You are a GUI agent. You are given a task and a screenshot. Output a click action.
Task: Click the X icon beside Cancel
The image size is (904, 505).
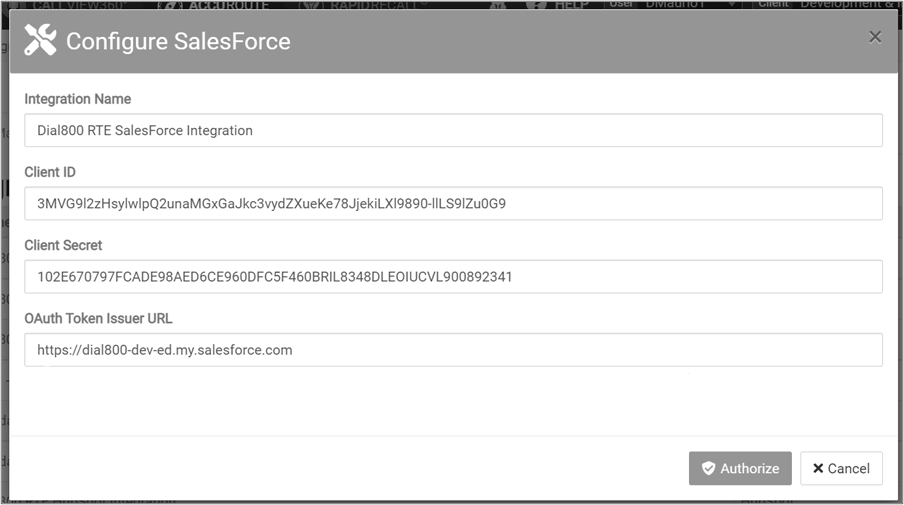click(x=818, y=468)
